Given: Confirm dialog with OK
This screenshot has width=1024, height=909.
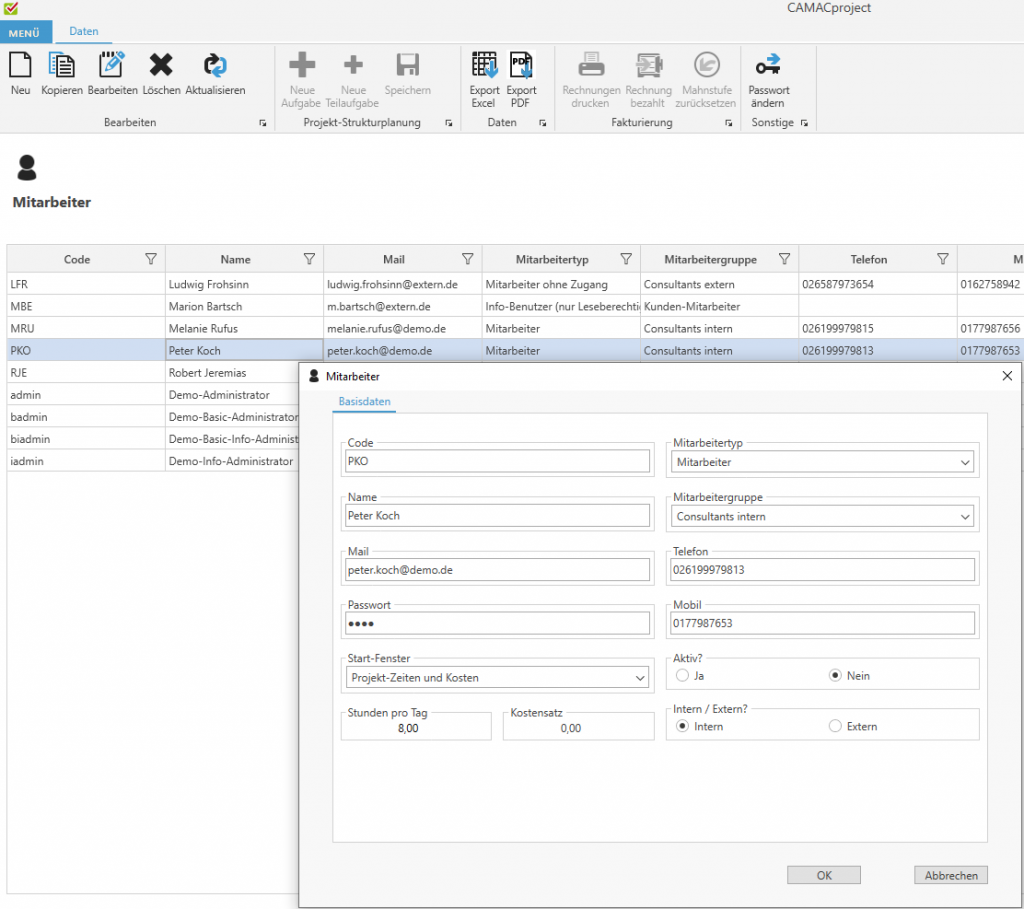Looking at the screenshot, I should (824, 875).
